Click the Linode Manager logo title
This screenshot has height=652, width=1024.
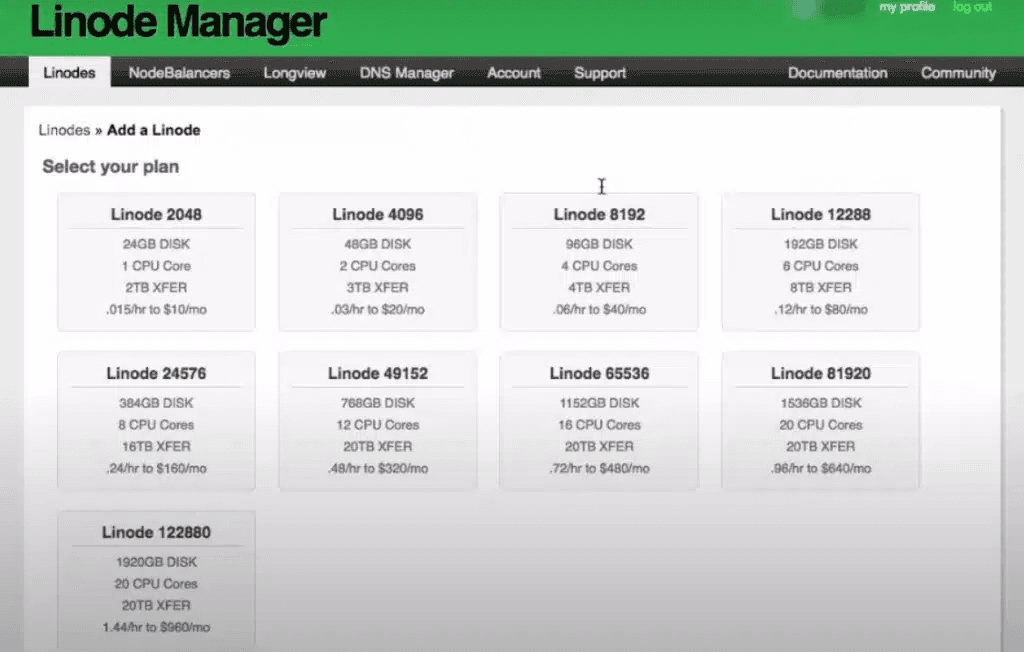[x=178, y=22]
